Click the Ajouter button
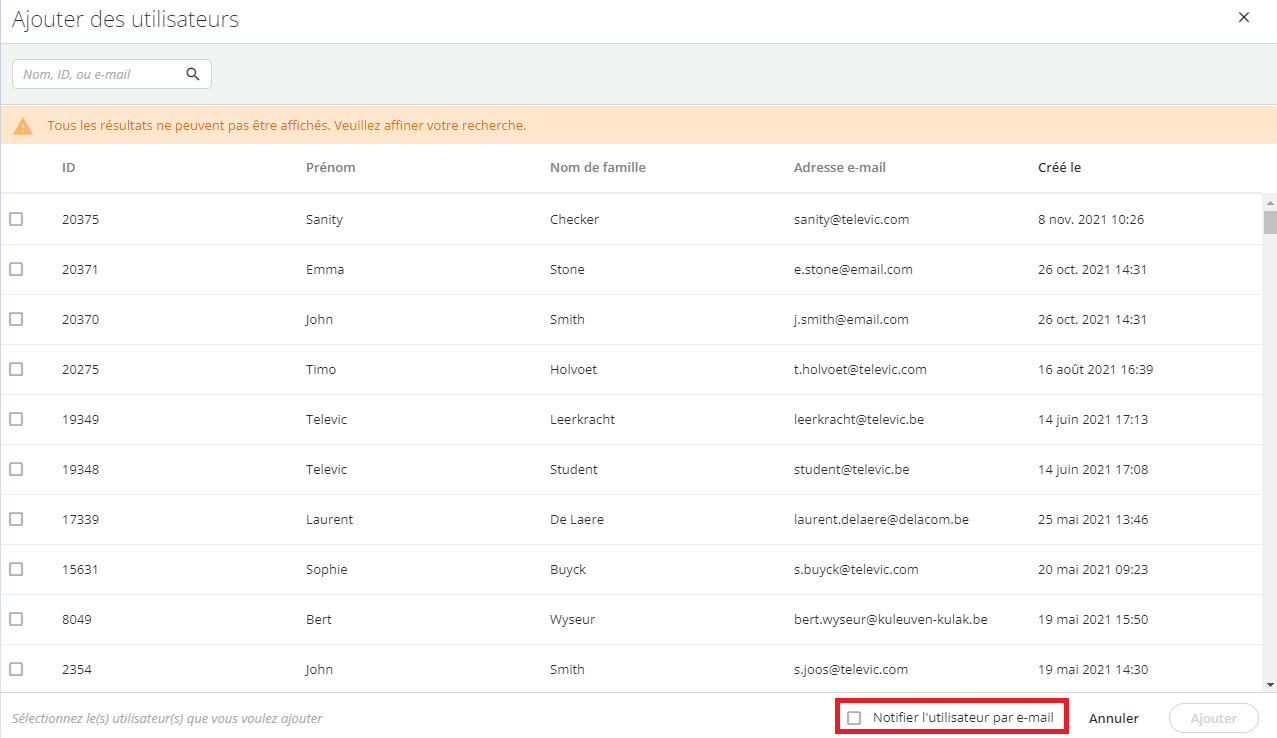This screenshot has width=1277, height=738. coord(1214,718)
